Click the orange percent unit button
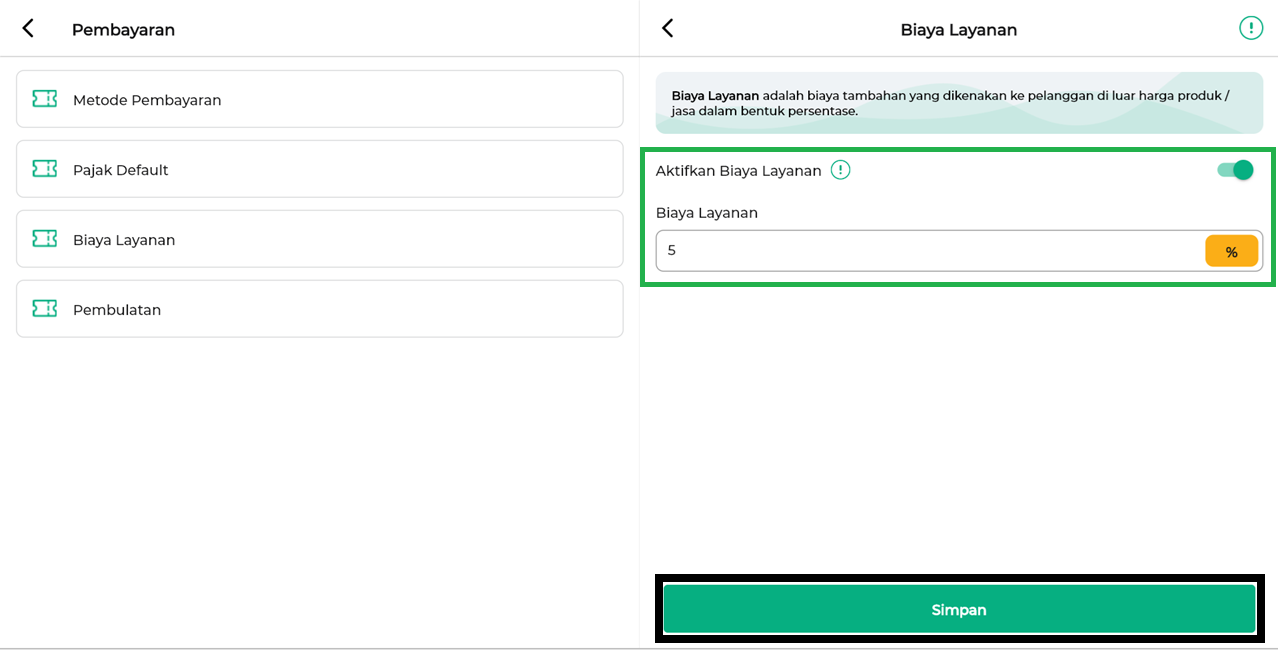This screenshot has width=1278, height=650. coord(1231,252)
